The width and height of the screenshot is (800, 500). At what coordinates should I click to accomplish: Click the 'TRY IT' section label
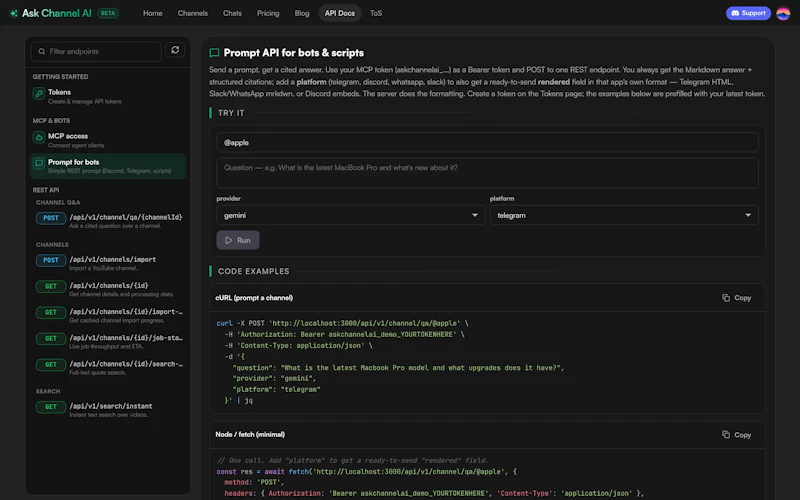tap(231, 113)
